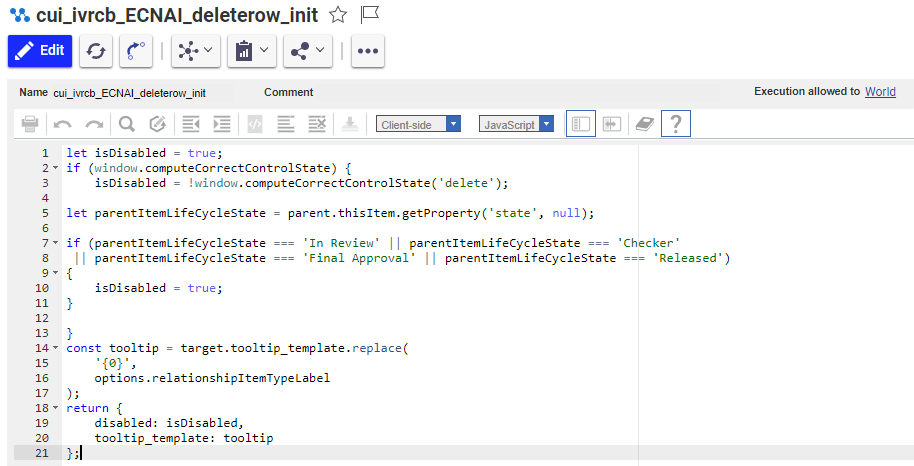Image resolution: width=914 pixels, height=466 pixels.
Task: Toggle the side panel layout button
Action: click(x=580, y=124)
